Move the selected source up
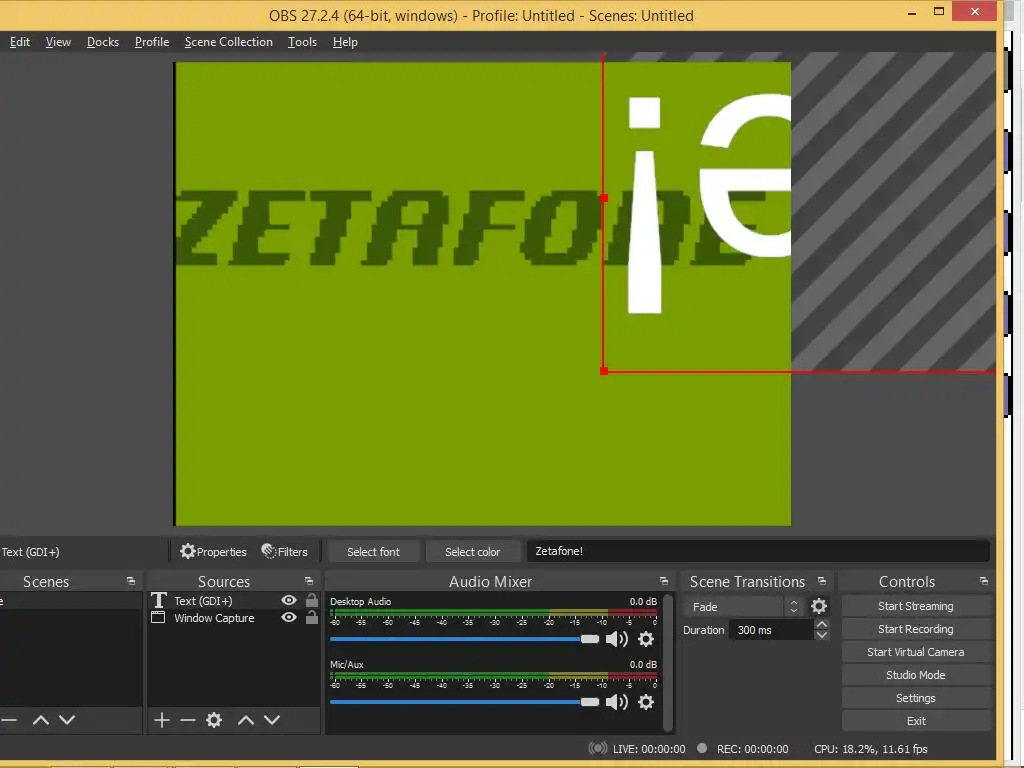The width and height of the screenshot is (1024, 768). click(x=246, y=720)
